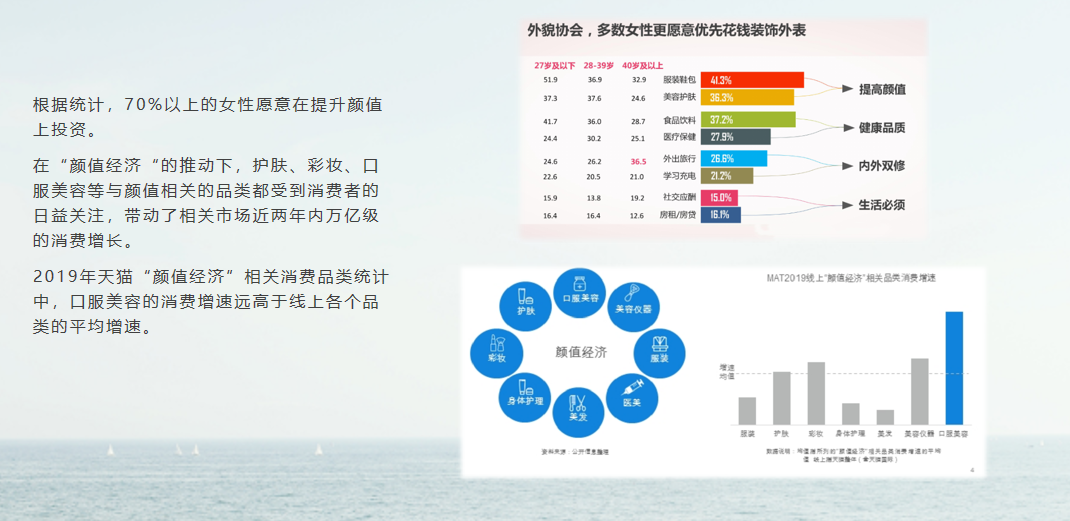Viewport: 1070px width, 521px height.
Task: Select the gray bar above 身体护理 label
Action: click(x=850, y=414)
